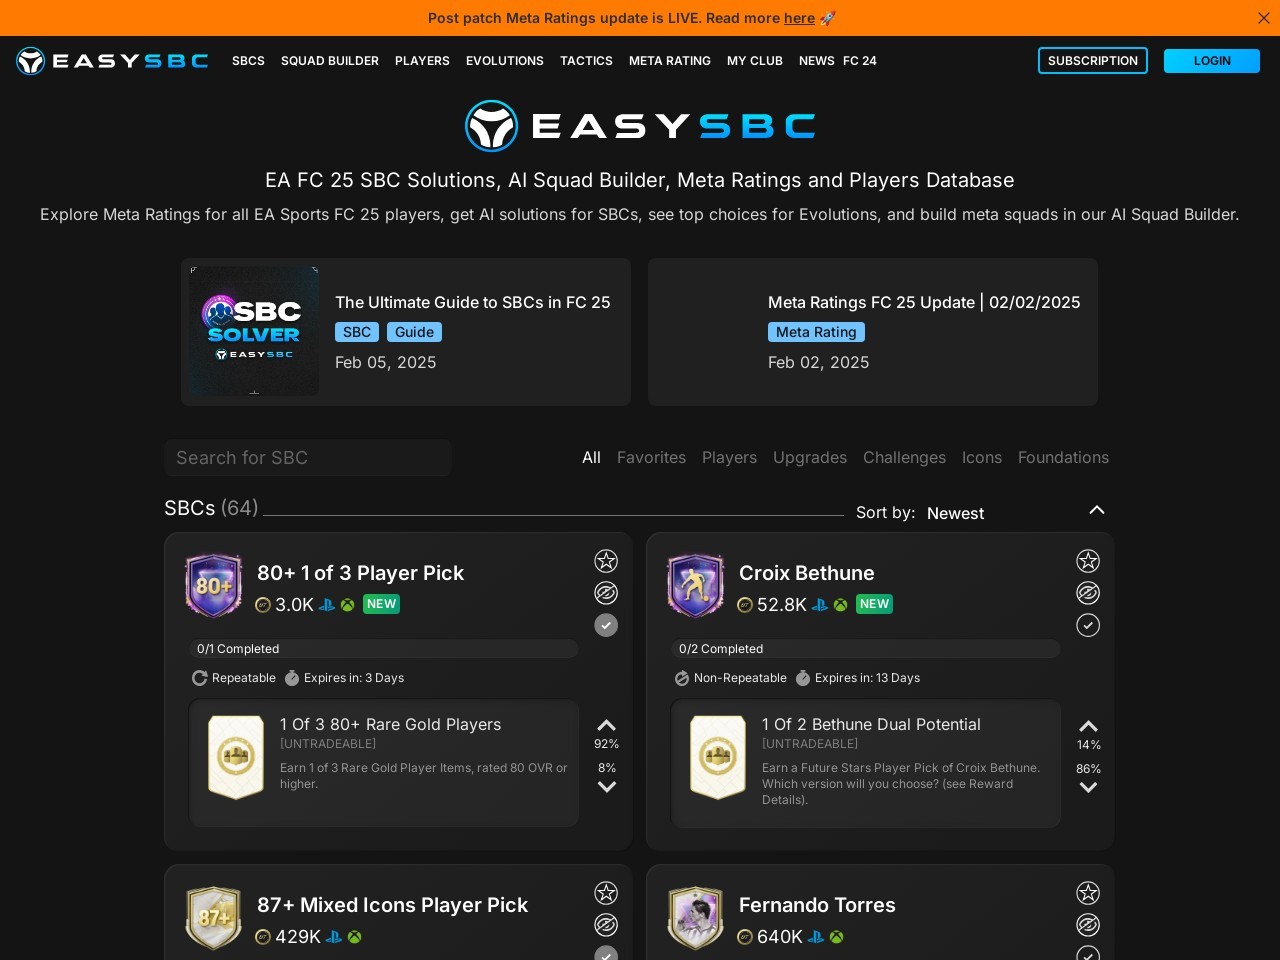
Task: Go to Squad Builder
Action: click(330, 61)
